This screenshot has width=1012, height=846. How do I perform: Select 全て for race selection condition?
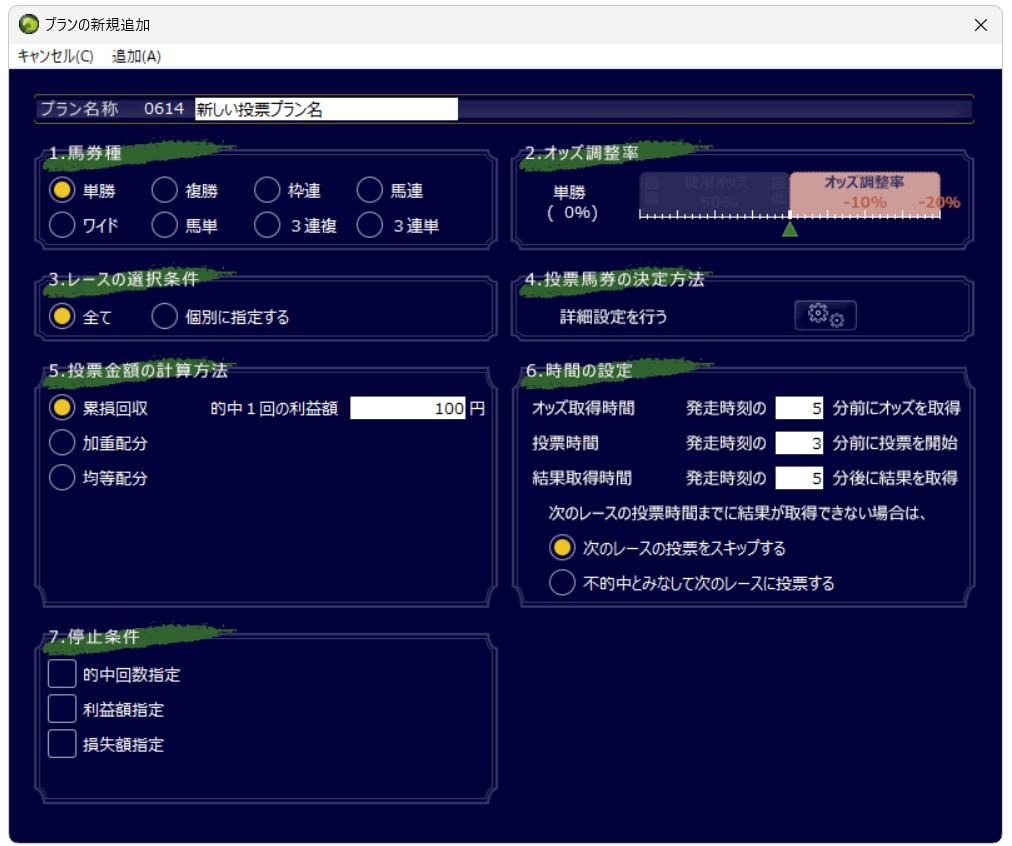pos(62,317)
